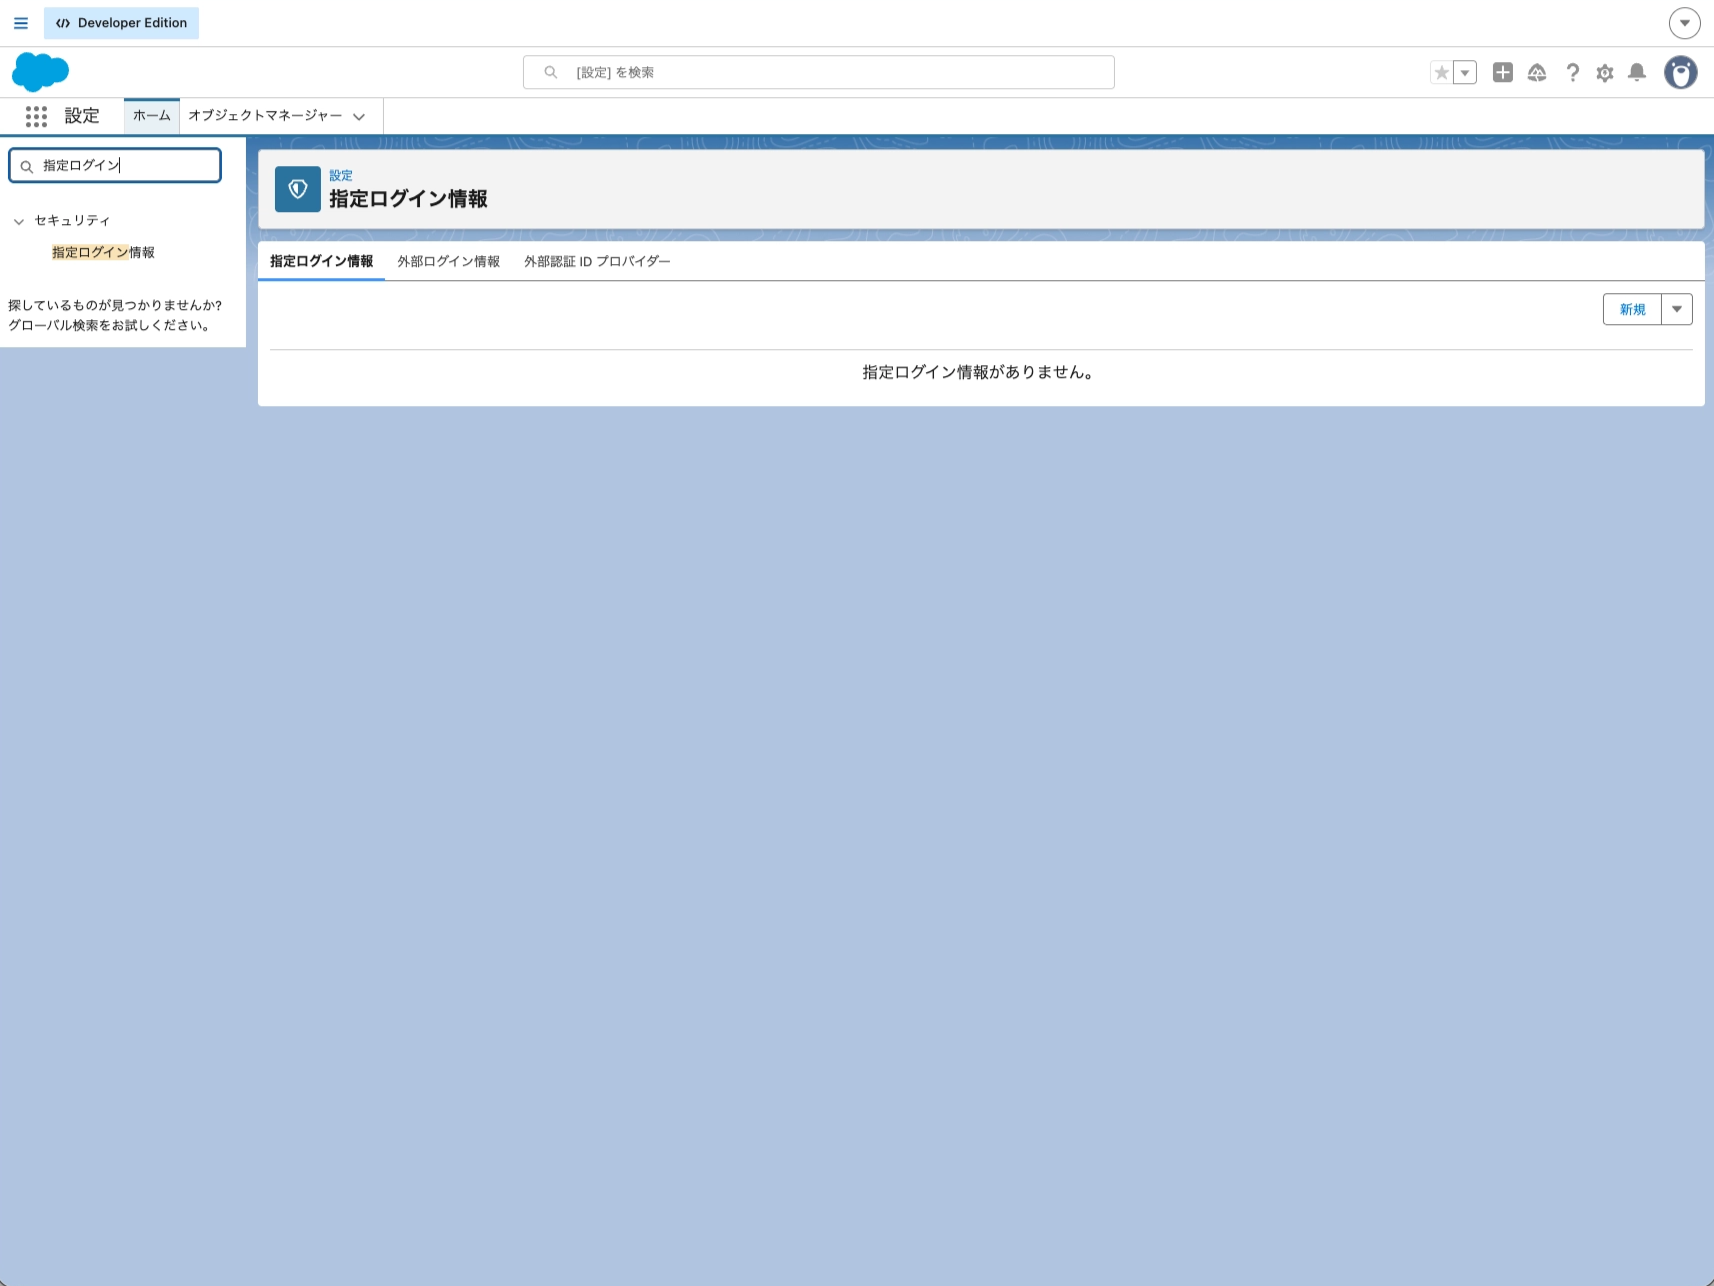Open the hamburger menu at top left
1714x1286 pixels.
21,23
